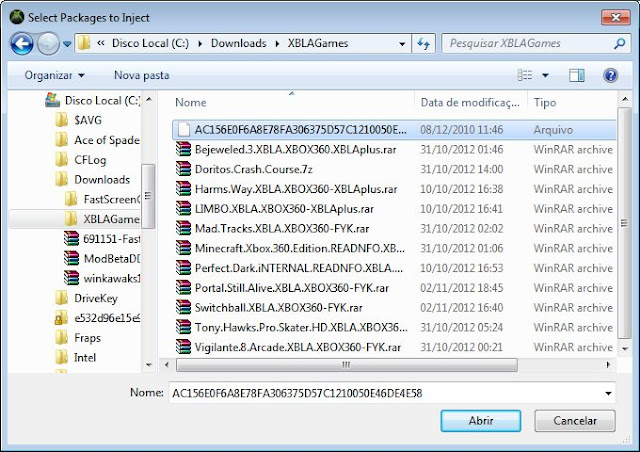Image resolution: width=640 pixels, height=452 pixels.
Task: Select the DriveKey folder in the tree
Action: click(x=86, y=298)
